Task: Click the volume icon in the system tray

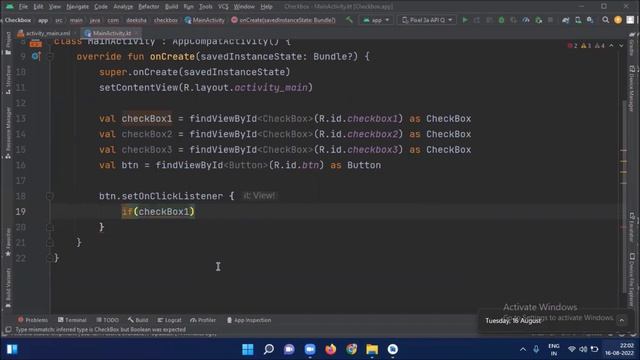Action: tap(583, 349)
